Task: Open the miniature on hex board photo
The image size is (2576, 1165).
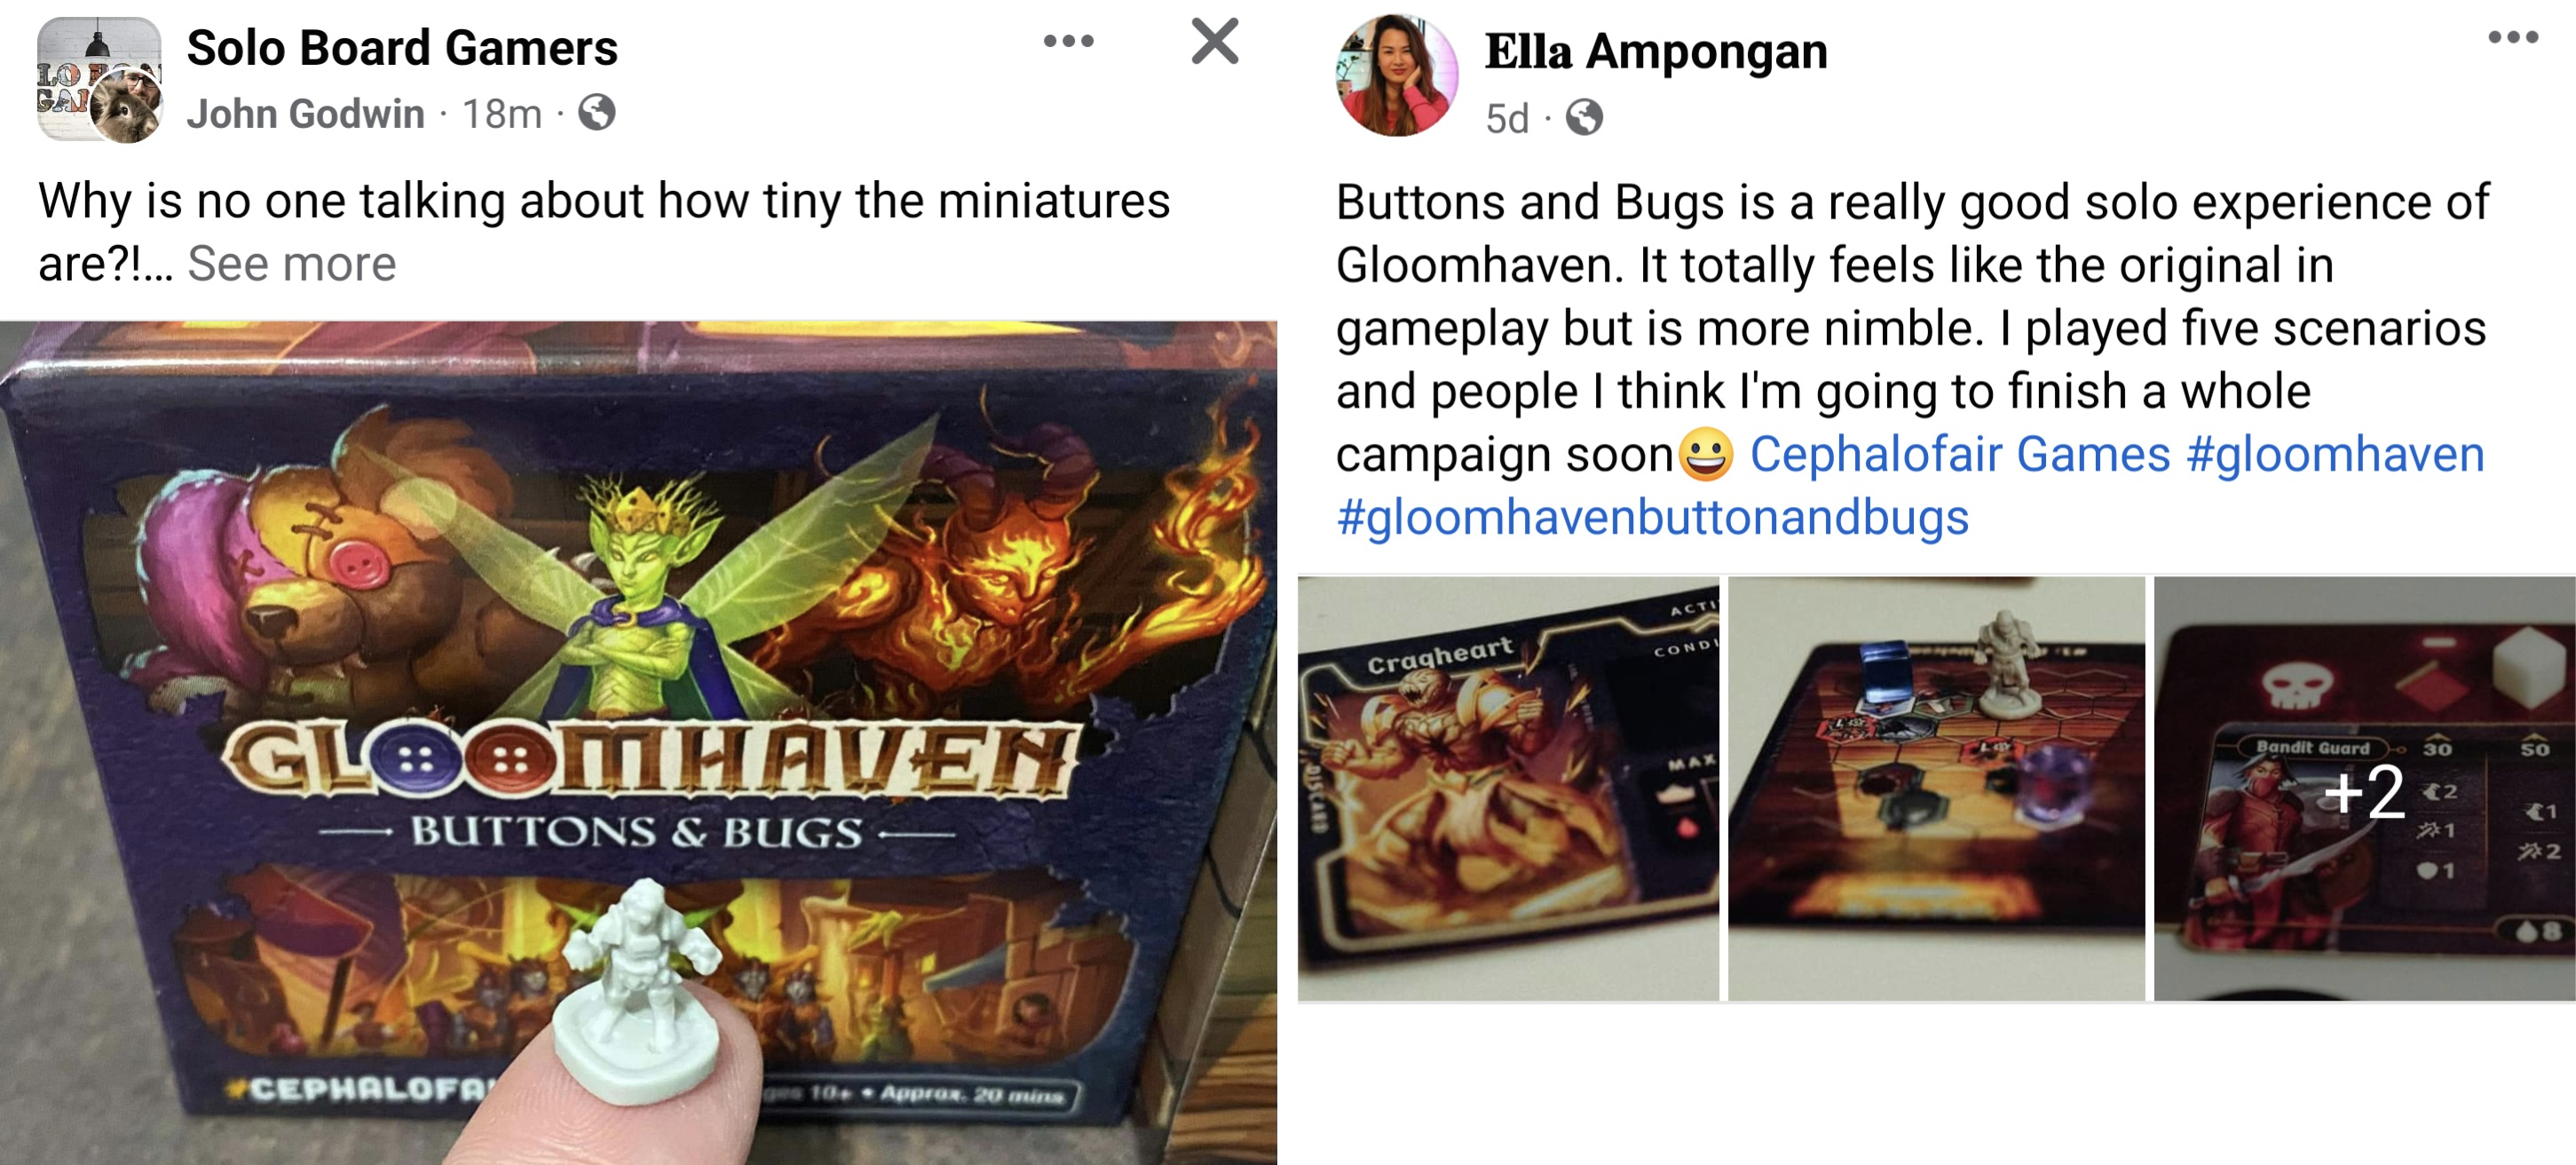Action: click(x=1936, y=788)
